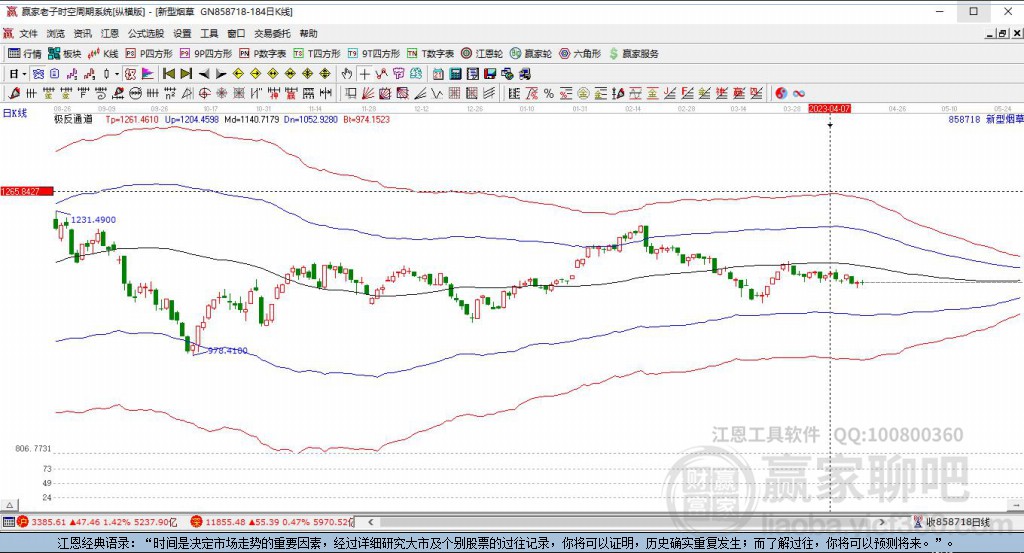The height and width of the screenshot is (553, 1024).
Task: Click the Md=1140.7179 indicator value
Action: coord(251,119)
